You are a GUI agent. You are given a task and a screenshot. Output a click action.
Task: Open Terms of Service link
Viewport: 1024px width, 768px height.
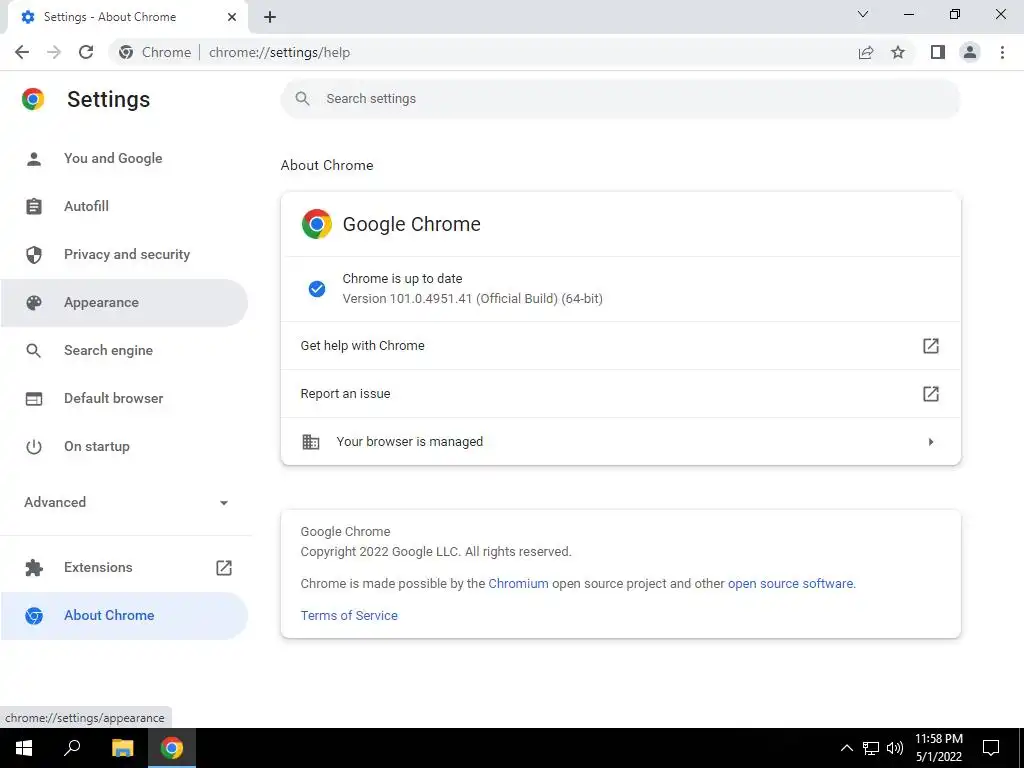coord(349,615)
